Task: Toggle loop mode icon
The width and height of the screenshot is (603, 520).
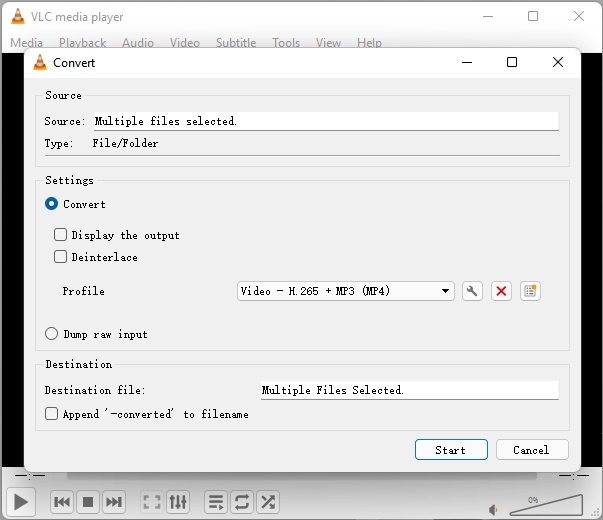Action: 242,502
